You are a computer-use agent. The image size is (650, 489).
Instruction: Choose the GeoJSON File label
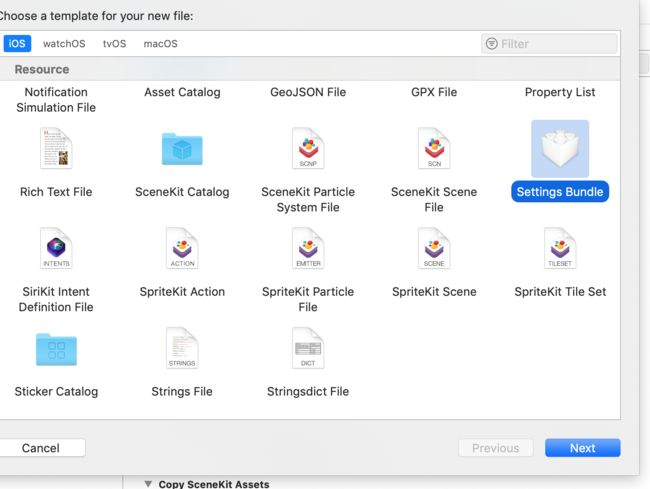click(308, 92)
